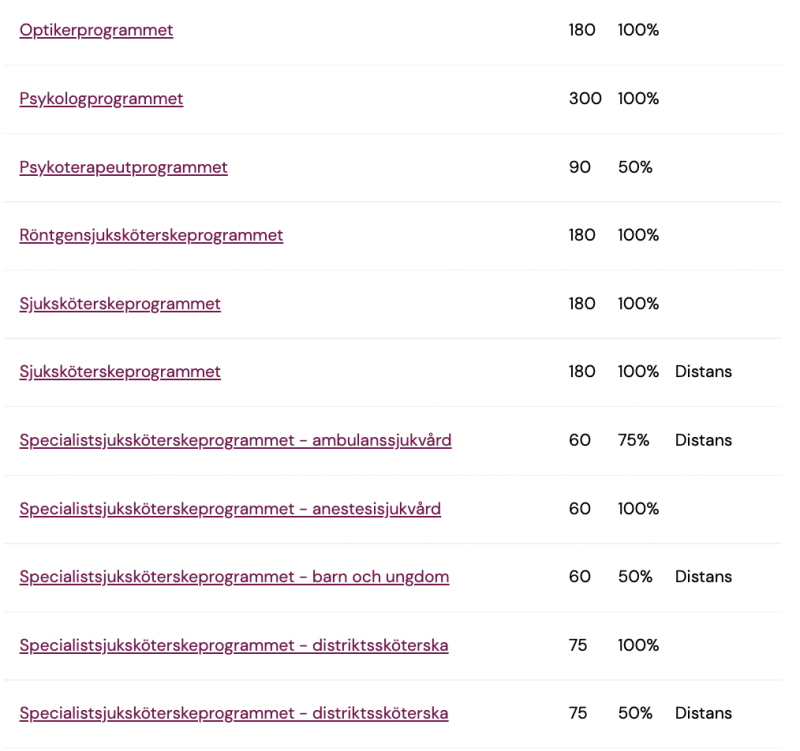The image size is (800, 751).
Task: Click the 300 credits value for Psykologprogrammet
Action: click(x=585, y=99)
